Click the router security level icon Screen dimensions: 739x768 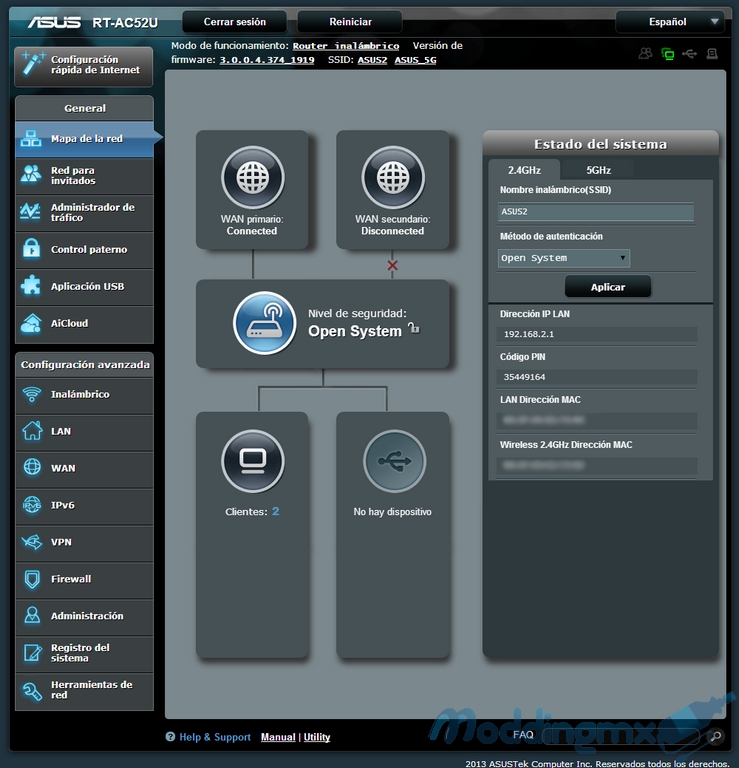tap(264, 323)
